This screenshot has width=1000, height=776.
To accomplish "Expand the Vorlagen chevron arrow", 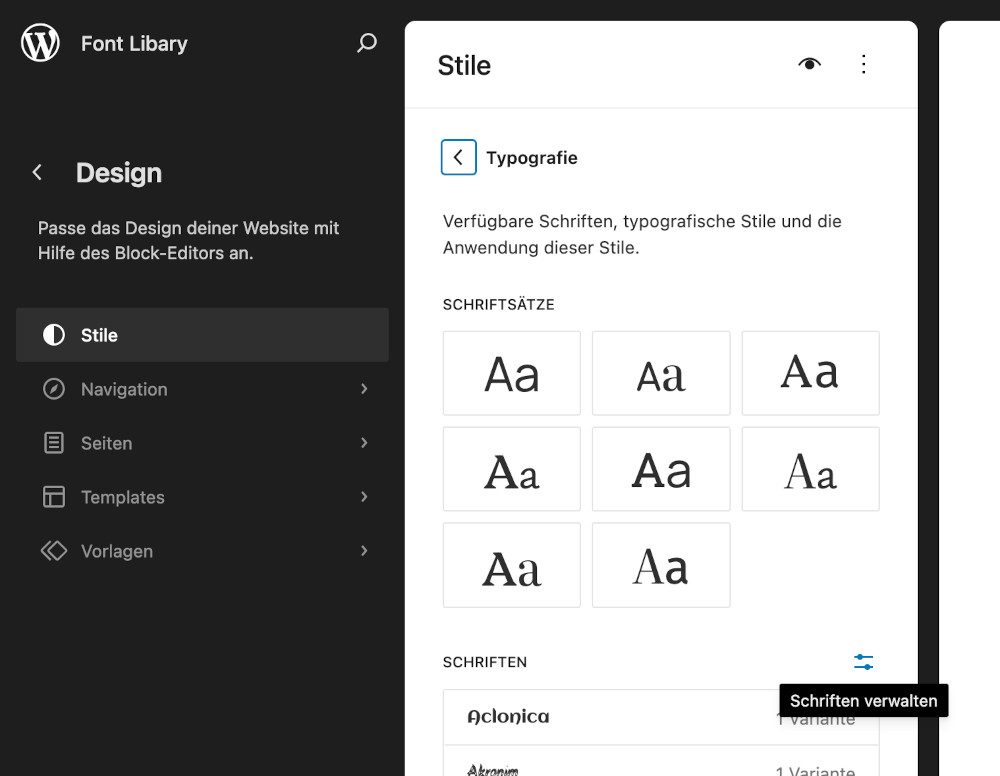I will (x=364, y=551).
